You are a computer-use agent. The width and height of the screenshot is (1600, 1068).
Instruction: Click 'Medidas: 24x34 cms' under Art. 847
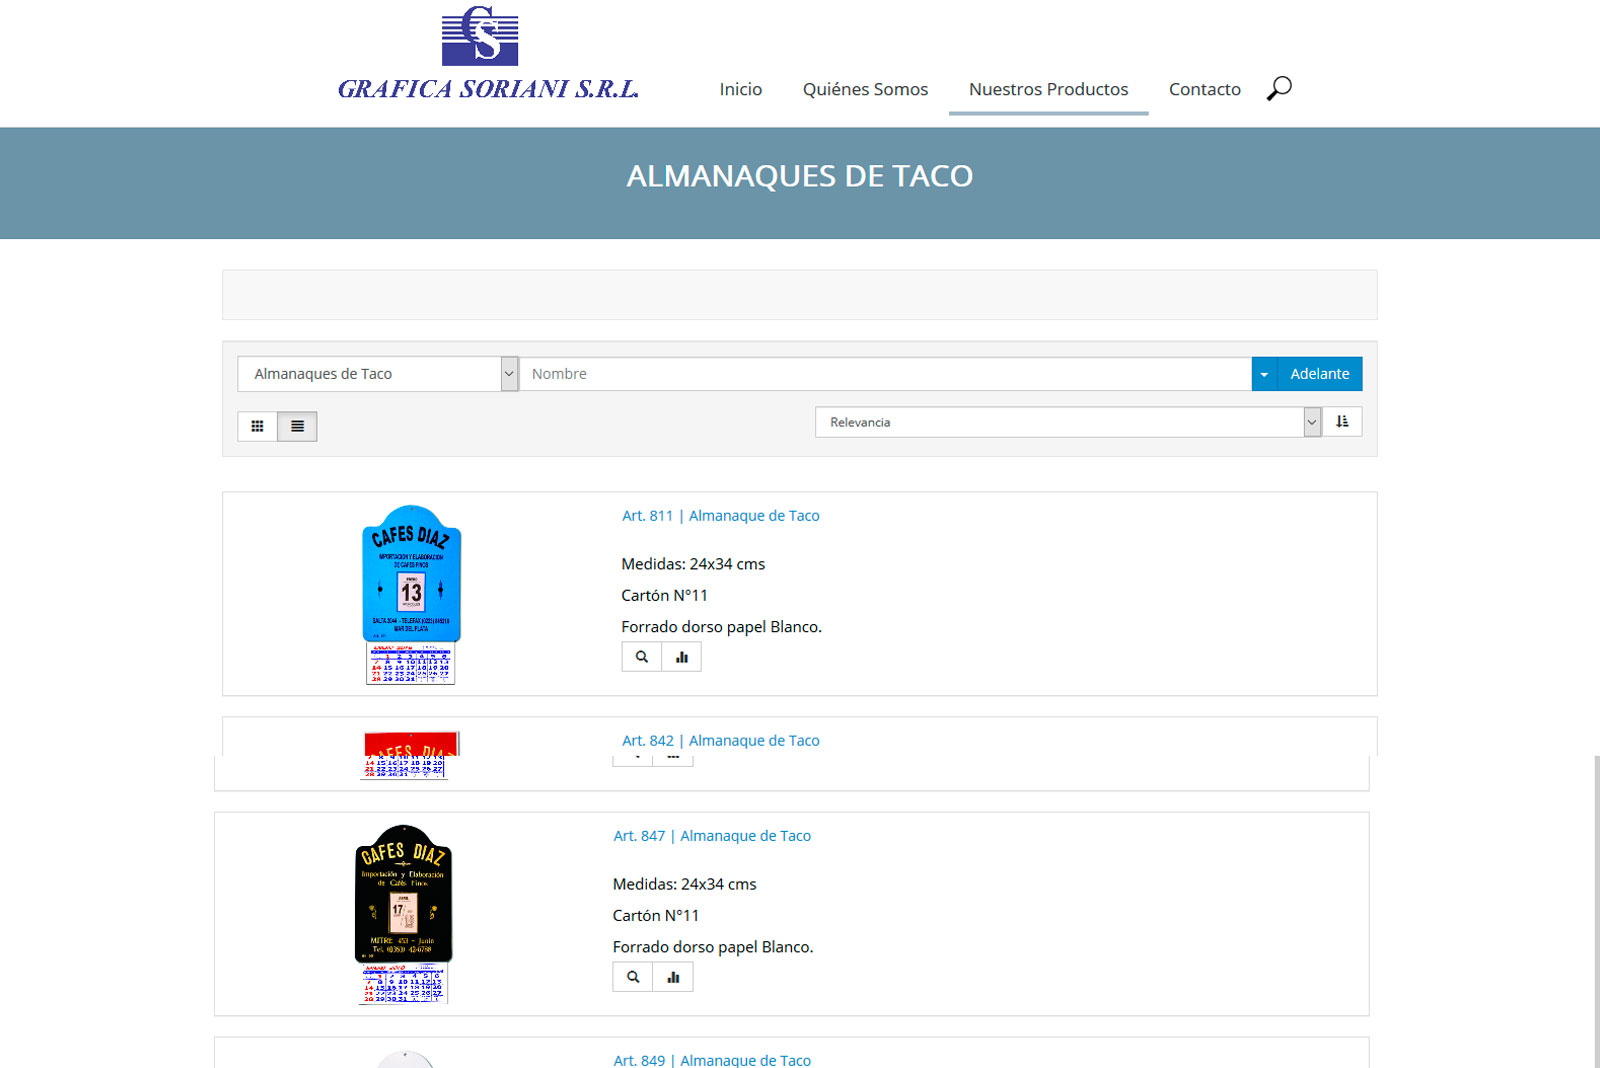pos(685,884)
